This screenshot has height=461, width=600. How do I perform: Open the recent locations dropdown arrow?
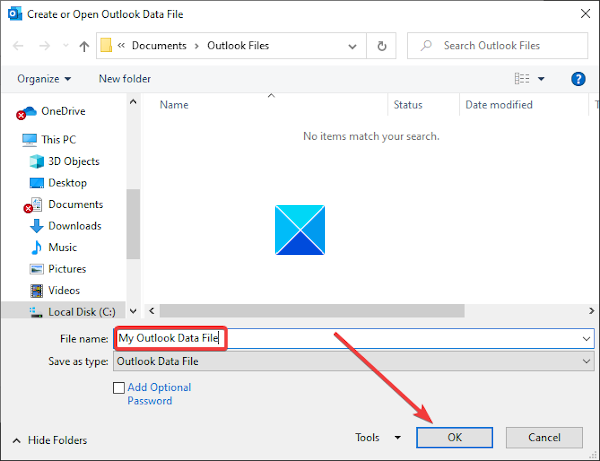(x=66, y=46)
